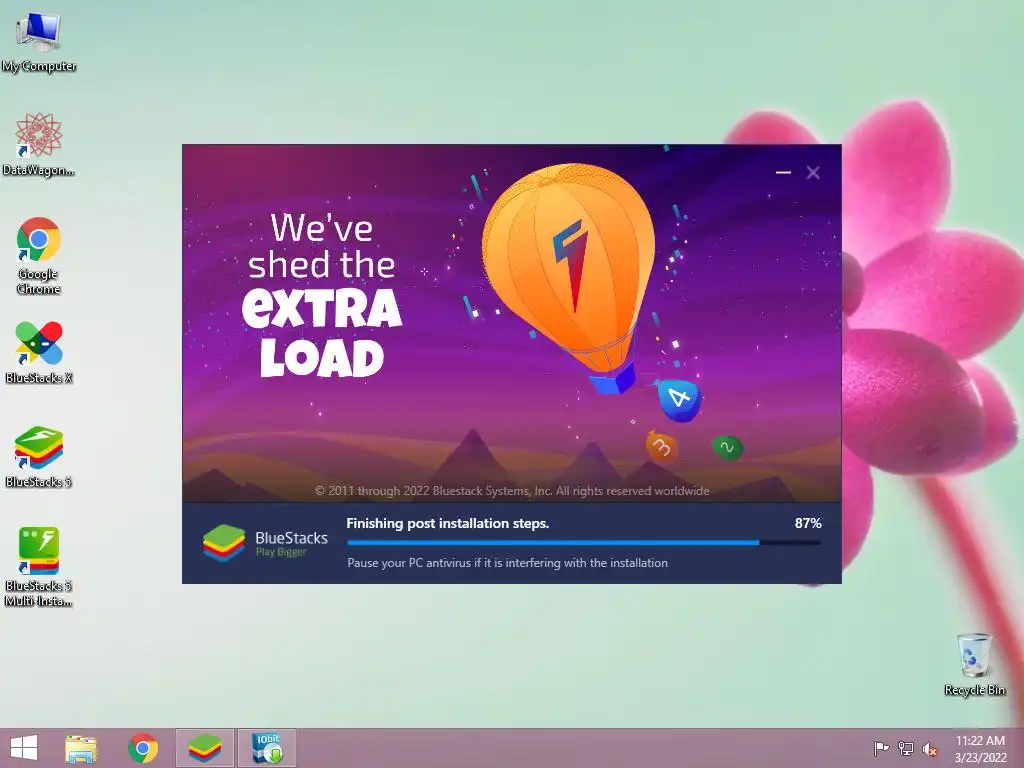Close the BlueStacks installer window
This screenshot has height=768, width=1024.
(813, 172)
